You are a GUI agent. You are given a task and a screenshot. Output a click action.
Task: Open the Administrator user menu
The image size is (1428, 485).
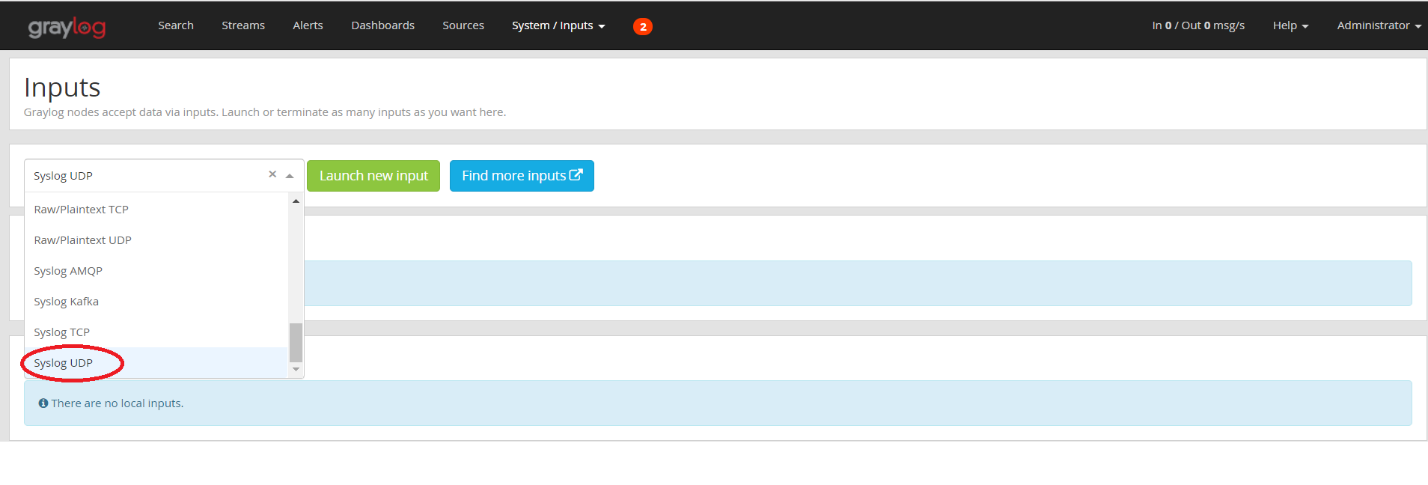tap(1379, 26)
